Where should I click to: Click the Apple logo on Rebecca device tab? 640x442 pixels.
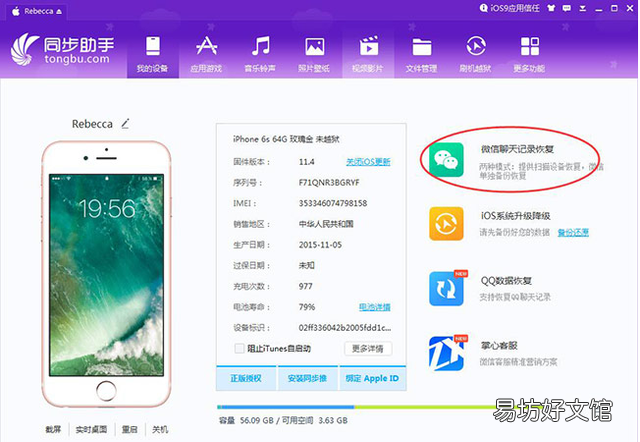(x=16, y=11)
